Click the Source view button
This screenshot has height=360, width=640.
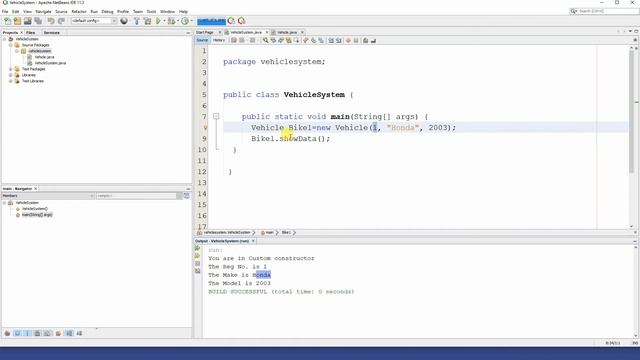point(202,40)
